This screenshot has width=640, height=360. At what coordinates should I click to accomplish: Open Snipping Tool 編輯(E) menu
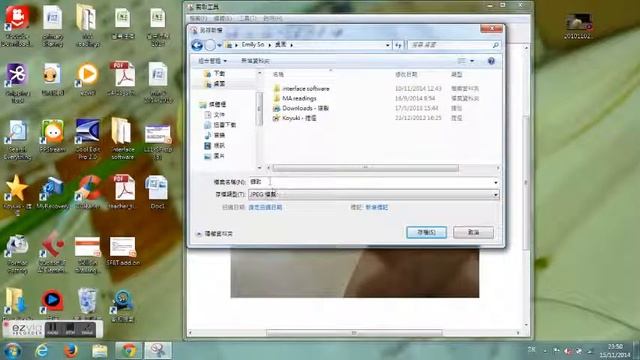click(x=222, y=18)
